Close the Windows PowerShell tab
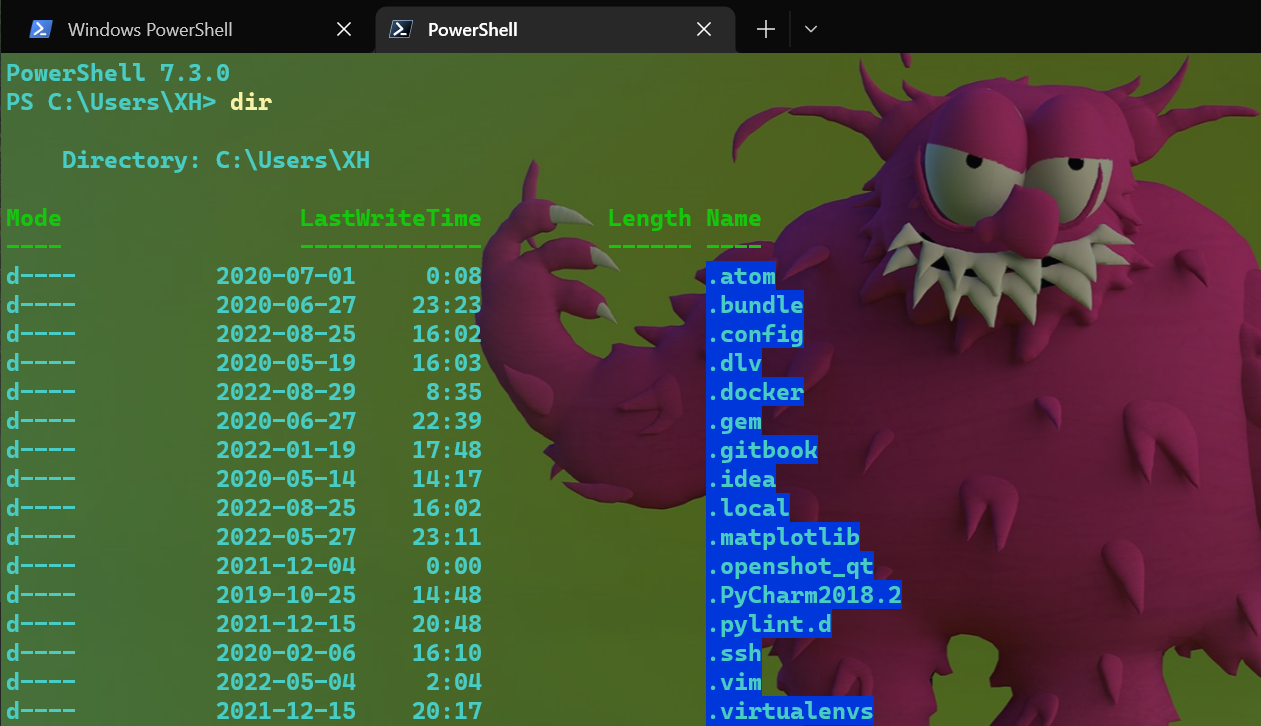The image size is (1261, 726). coord(344,30)
